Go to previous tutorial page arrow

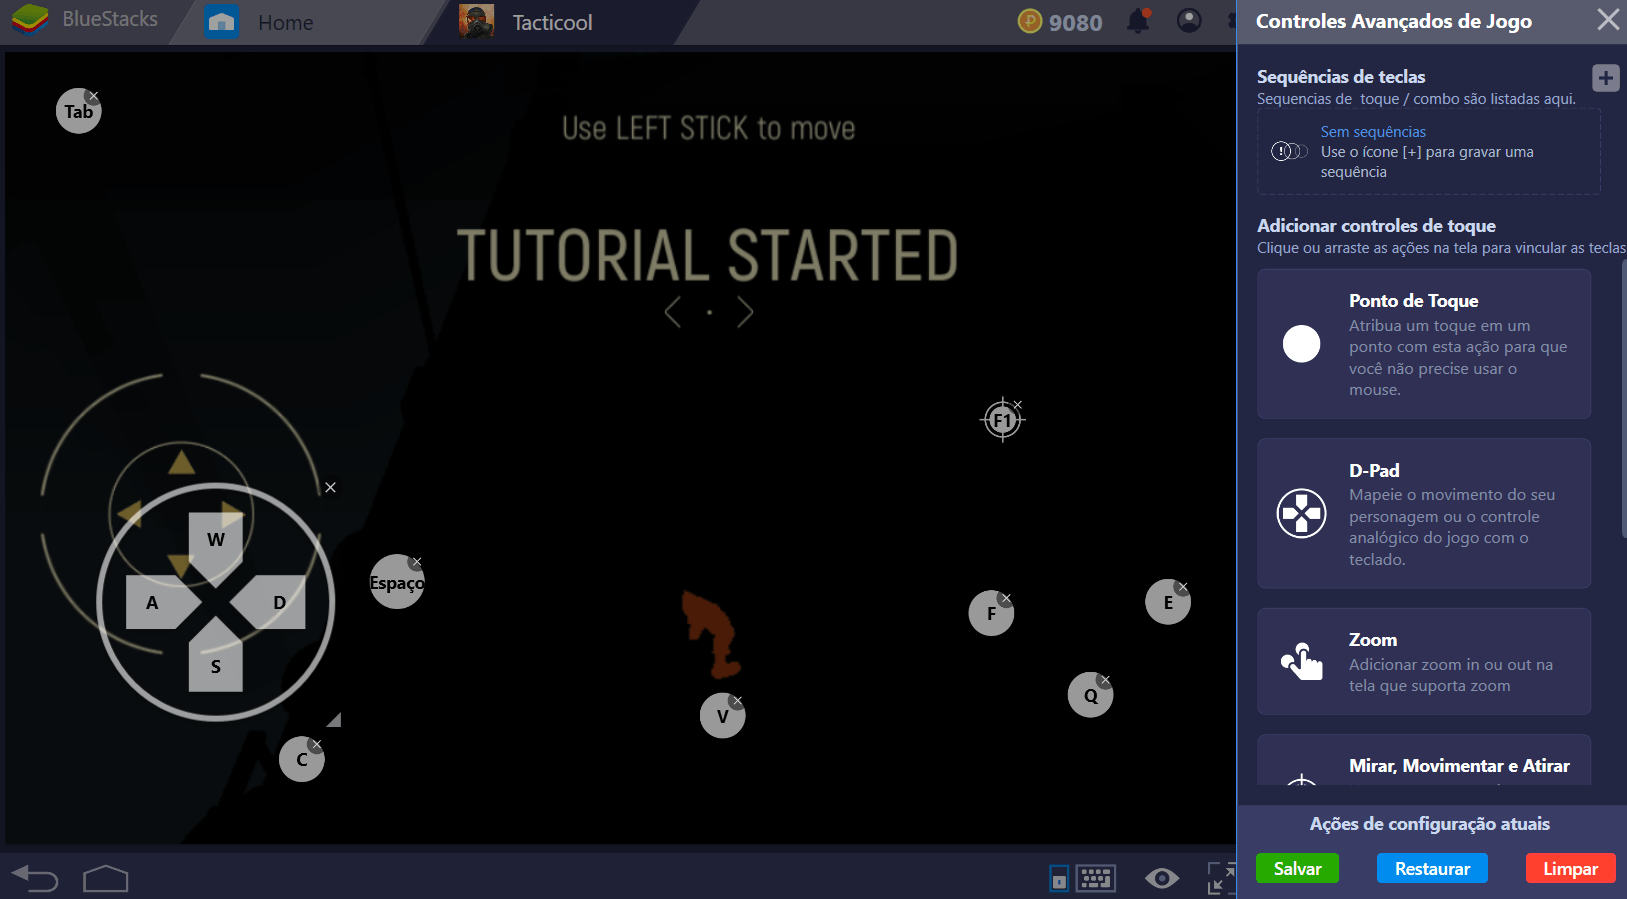(x=673, y=312)
